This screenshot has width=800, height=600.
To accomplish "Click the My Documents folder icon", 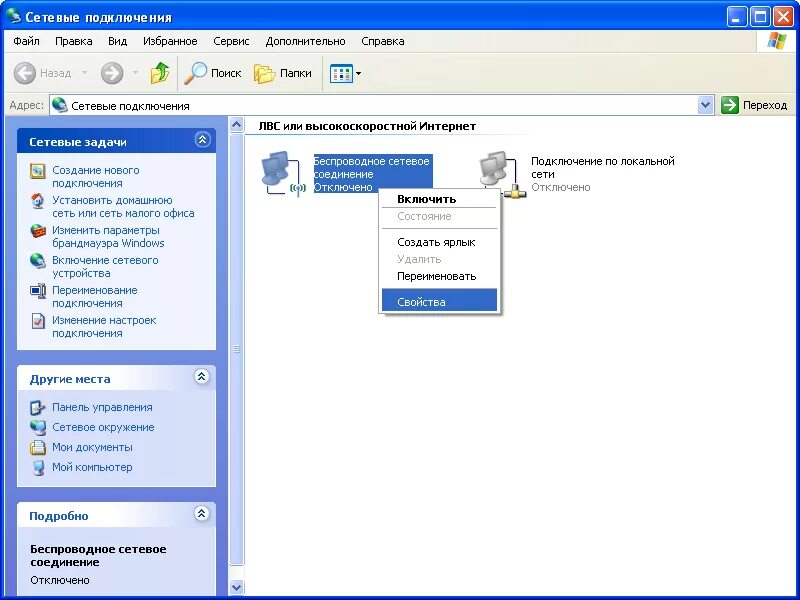I will (38, 447).
